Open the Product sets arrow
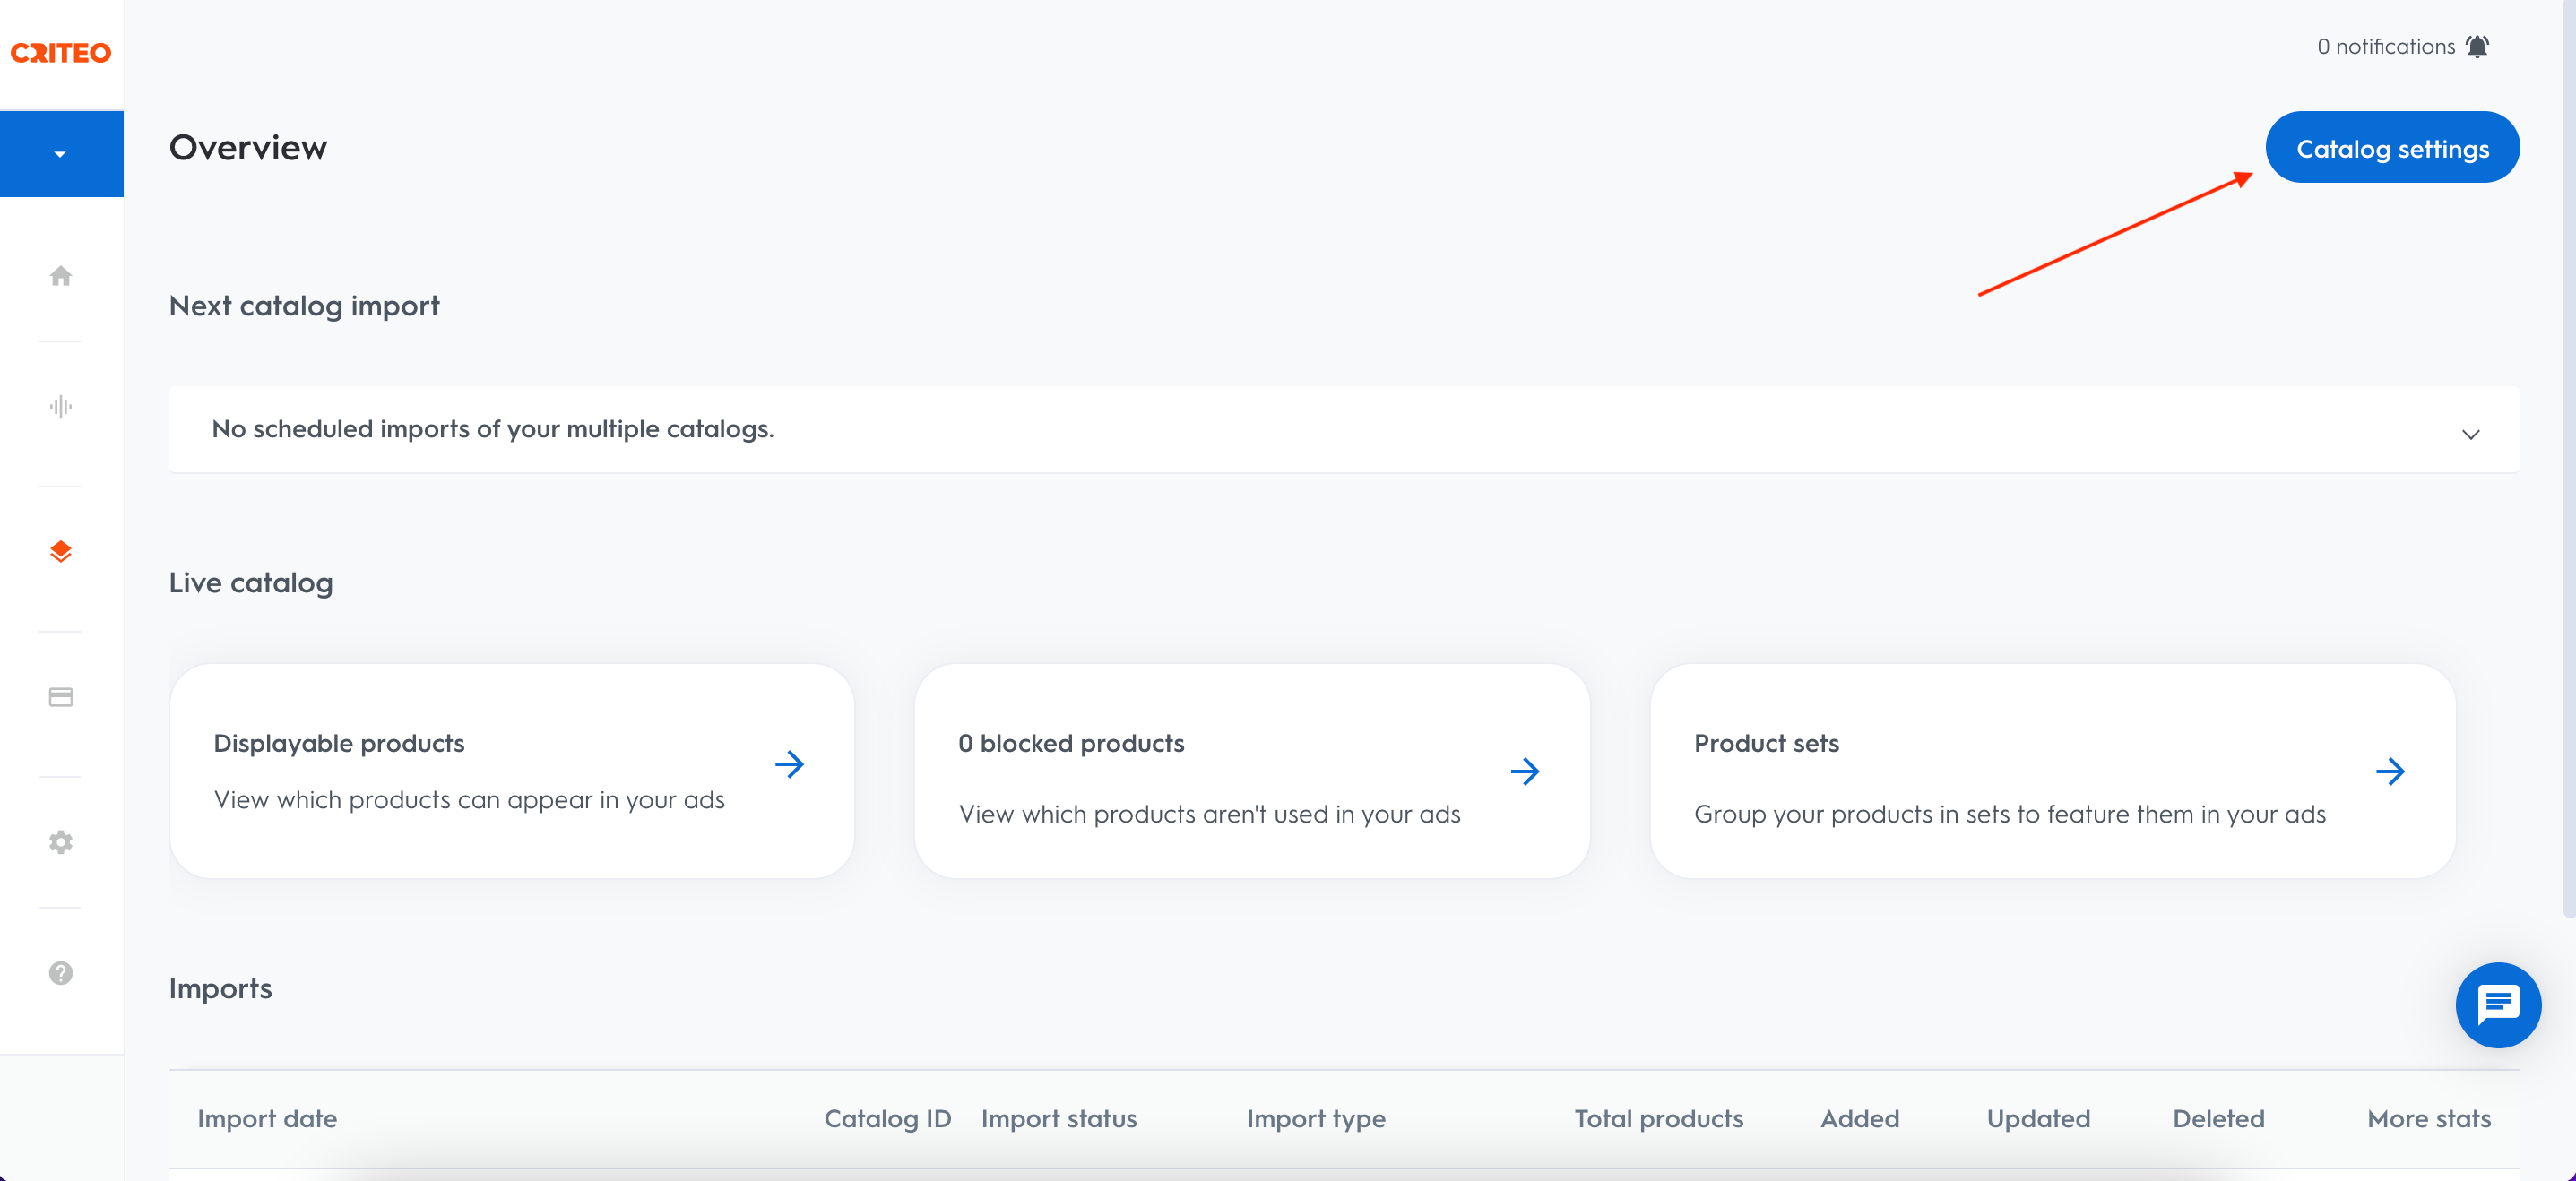2576x1181 pixels. tap(2390, 772)
